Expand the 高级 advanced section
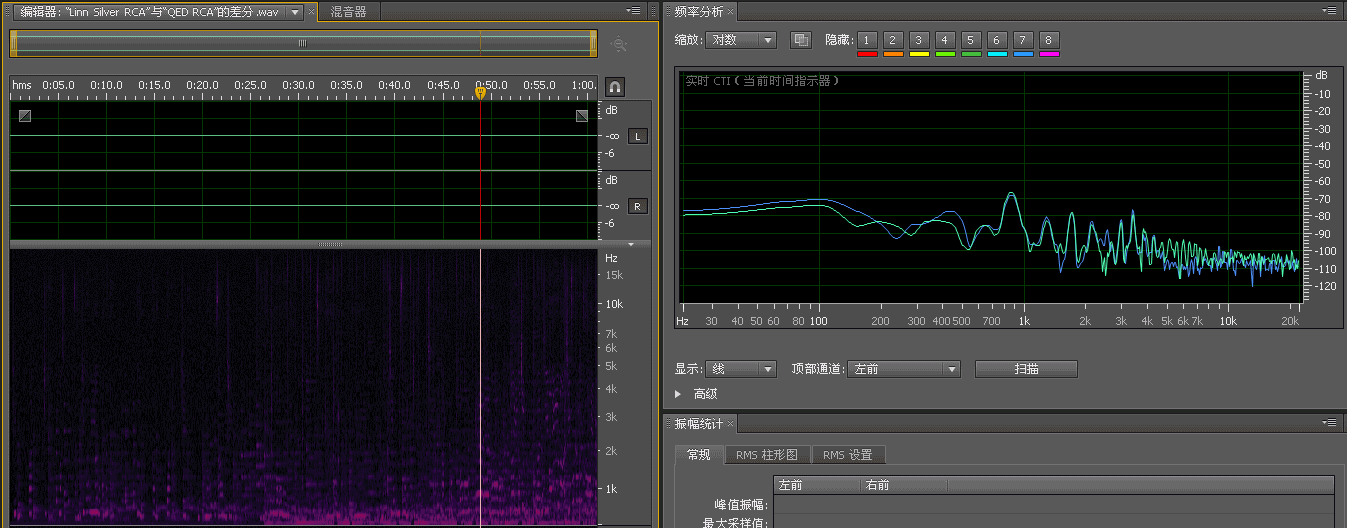This screenshot has width=1347, height=528. (x=681, y=394)
